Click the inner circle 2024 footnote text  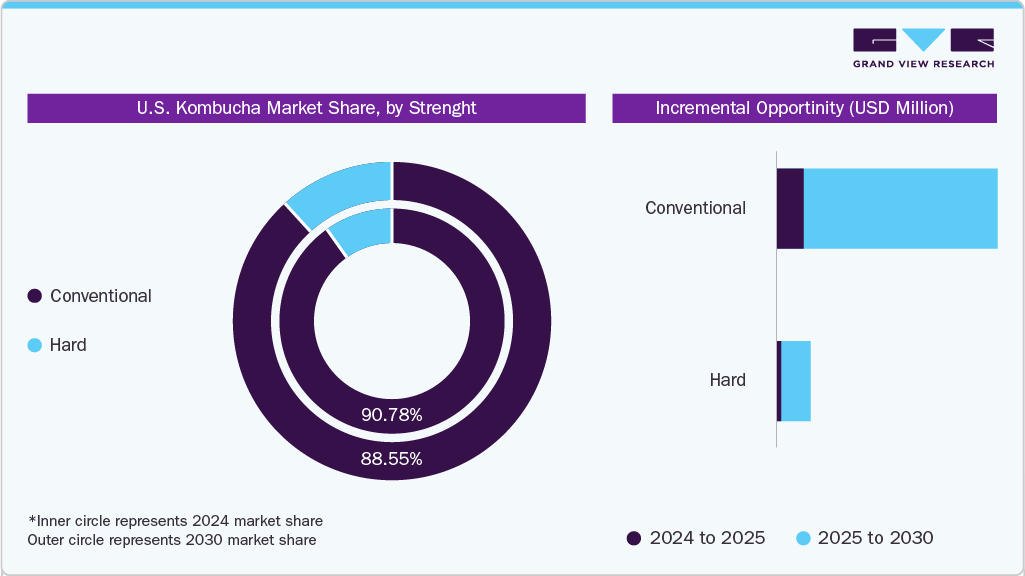pyautogui.click(x=175, y=521)
